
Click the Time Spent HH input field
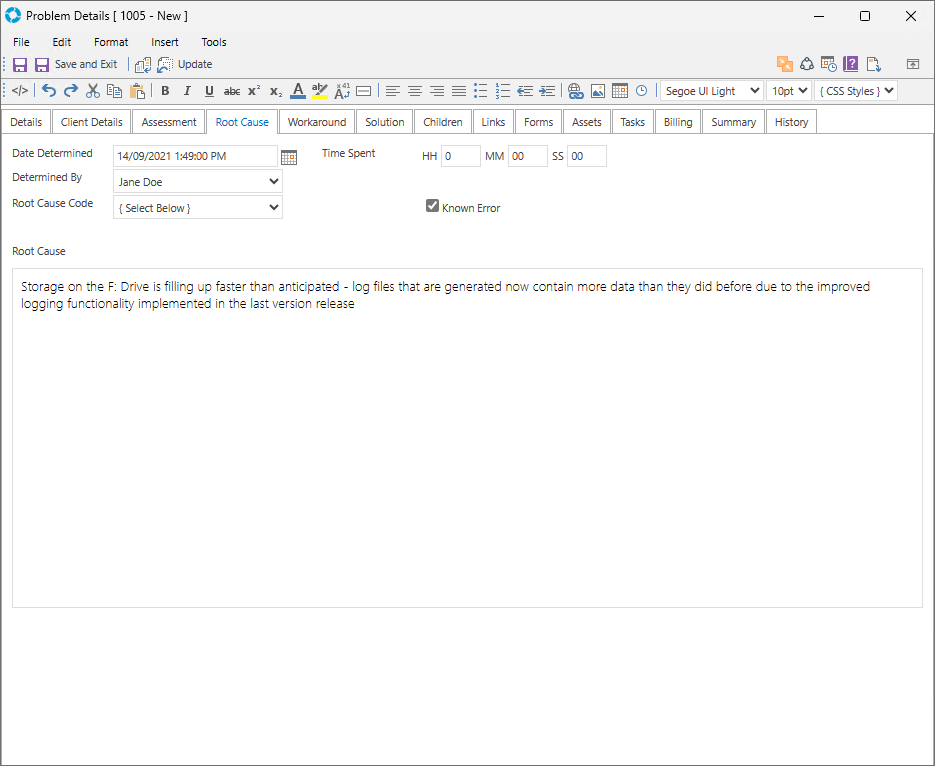[461, 156]
